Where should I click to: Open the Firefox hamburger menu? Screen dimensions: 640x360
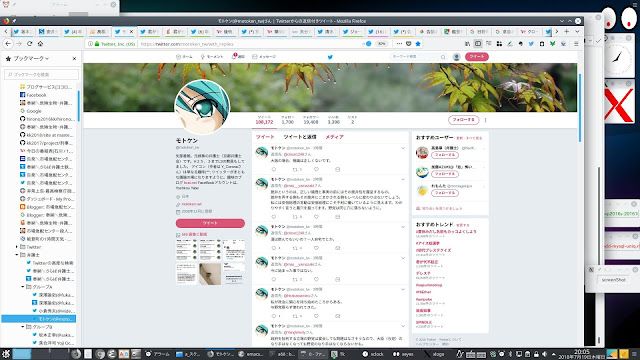(x=576, y=44)
